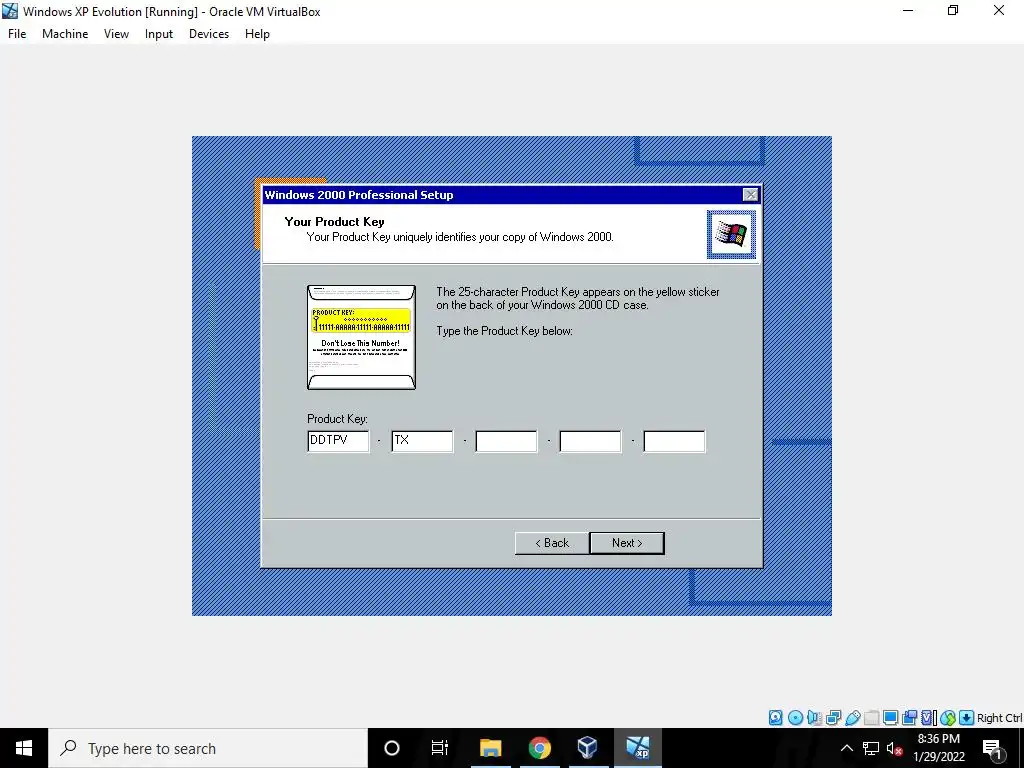
Task: Open the Devices menu
Action: point(209,34)
